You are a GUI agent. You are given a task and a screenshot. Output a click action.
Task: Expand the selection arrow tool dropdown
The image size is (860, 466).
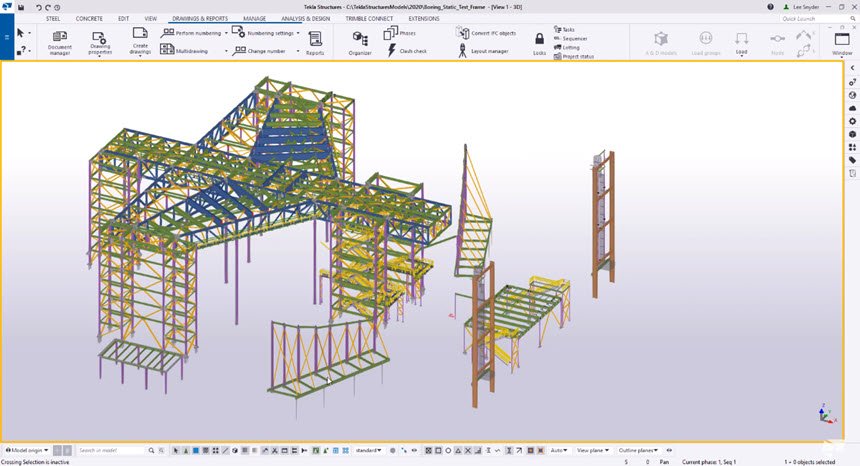pos(29,33)
